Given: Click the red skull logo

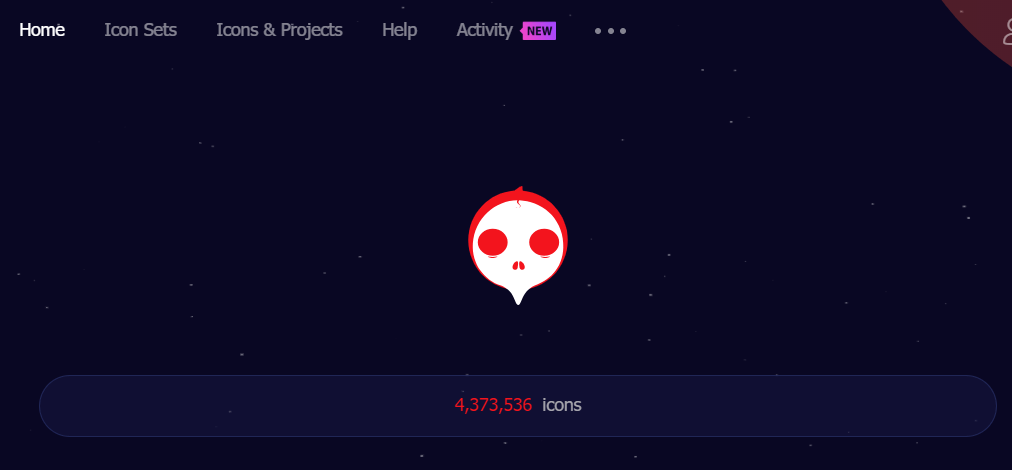Looking at the screenshot, I should (x=518, y=245).
